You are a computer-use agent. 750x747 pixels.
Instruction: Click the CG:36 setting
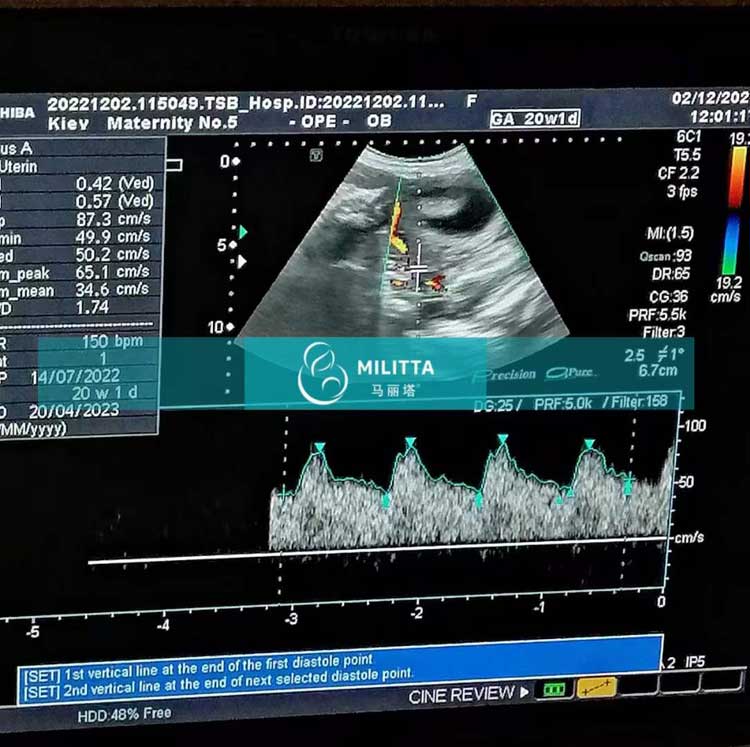coord(668,297)
